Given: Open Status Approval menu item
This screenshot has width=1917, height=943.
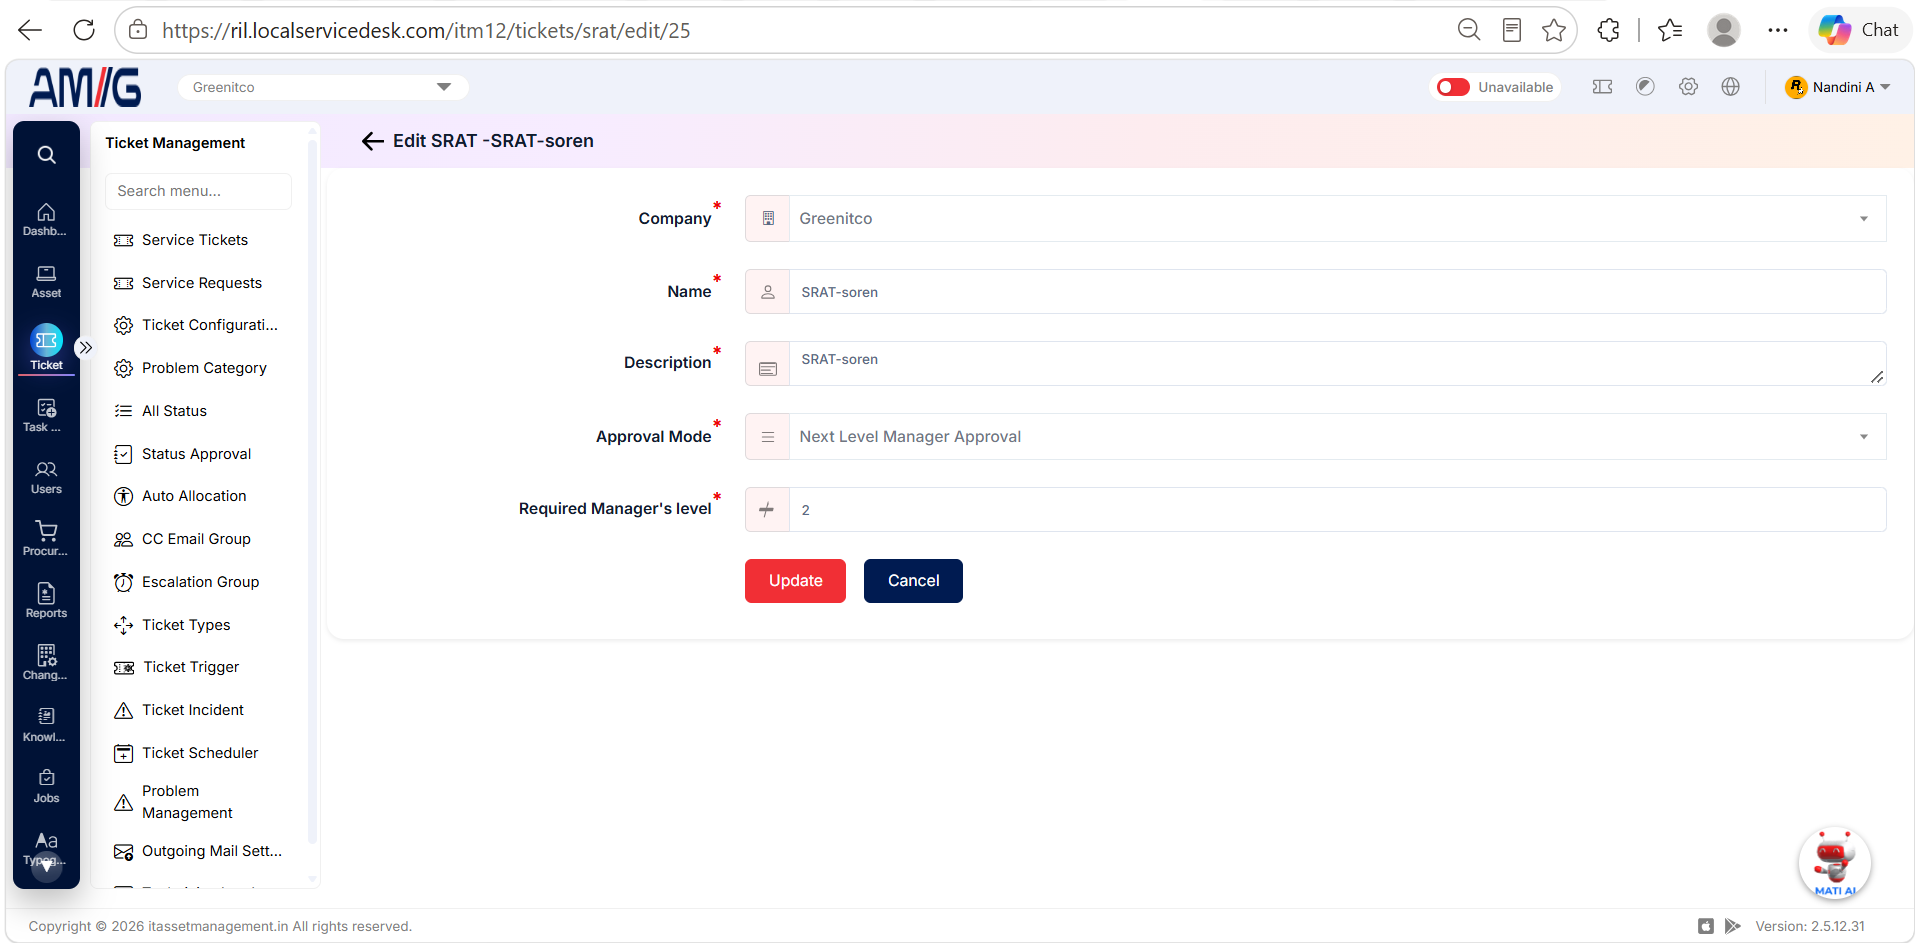Looking at the screenshot, I should [x=196, y=454].
